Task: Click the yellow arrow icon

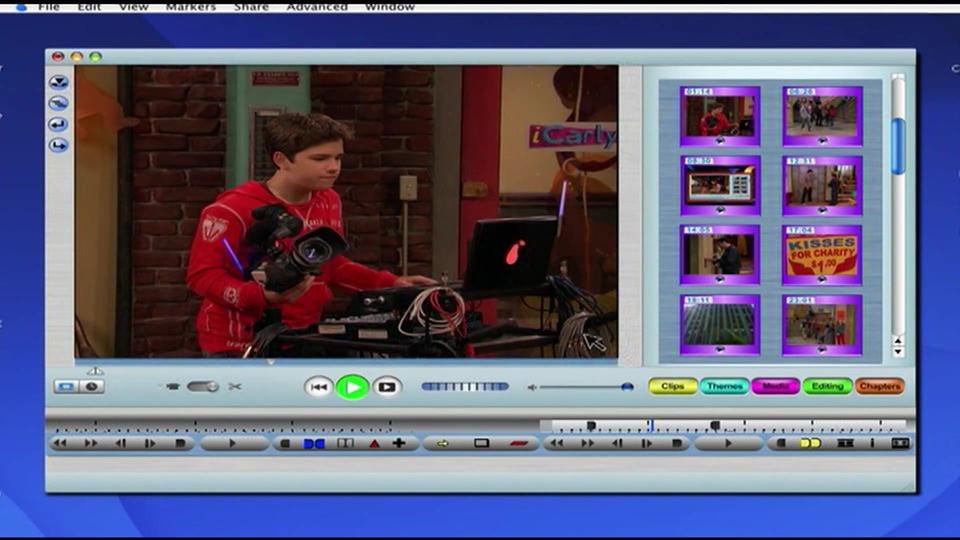Action: 442,443
